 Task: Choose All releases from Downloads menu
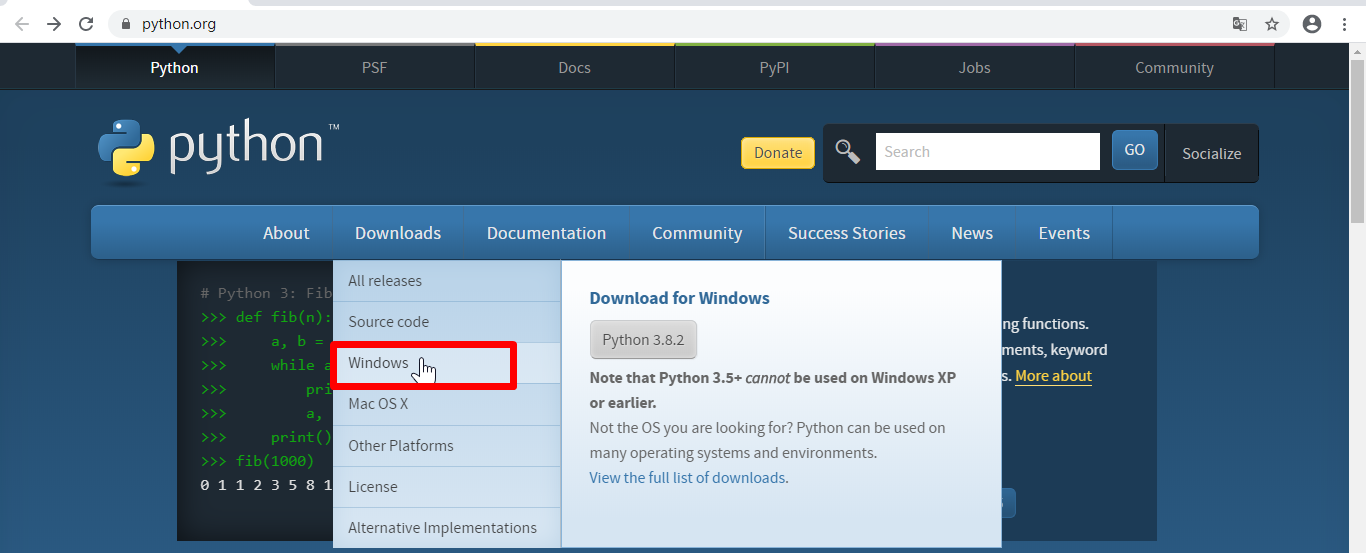pos(447,281)
